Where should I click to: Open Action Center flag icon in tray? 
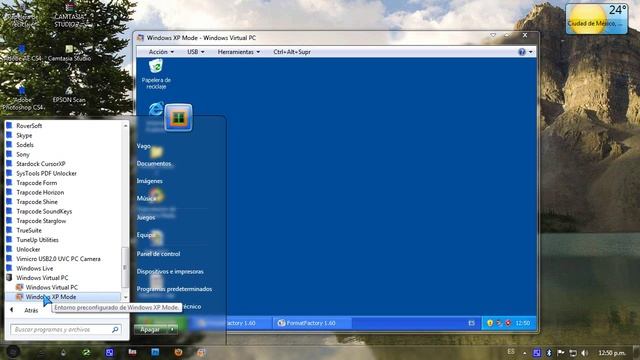(x=560, y=353)
